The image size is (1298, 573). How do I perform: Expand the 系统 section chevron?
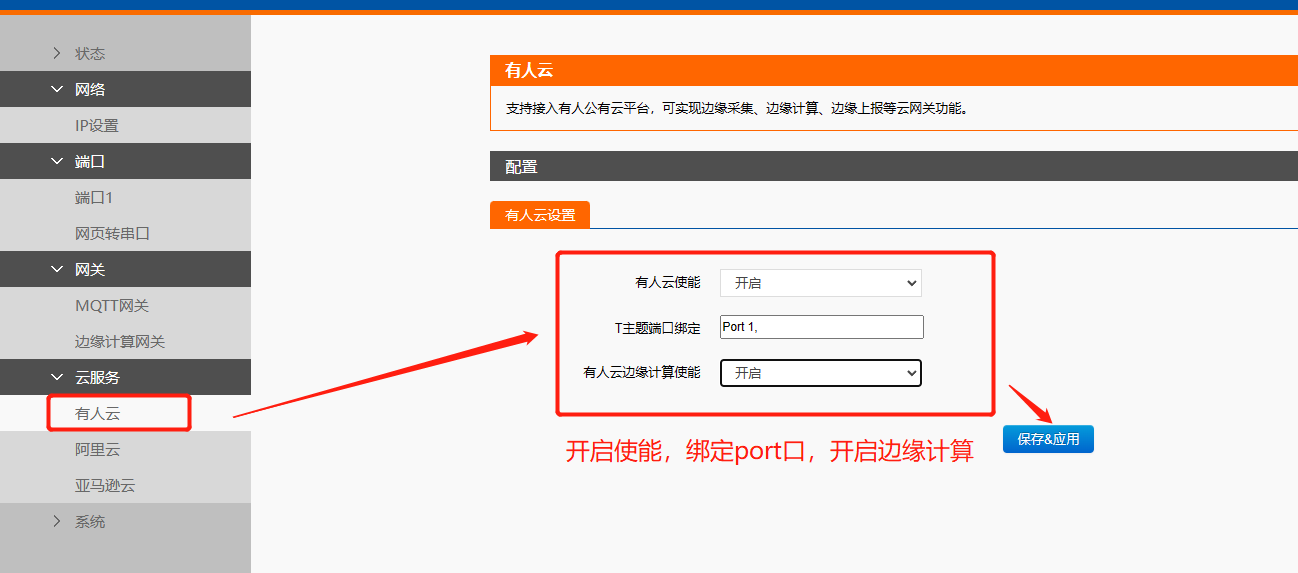click(x=57, y=521)
